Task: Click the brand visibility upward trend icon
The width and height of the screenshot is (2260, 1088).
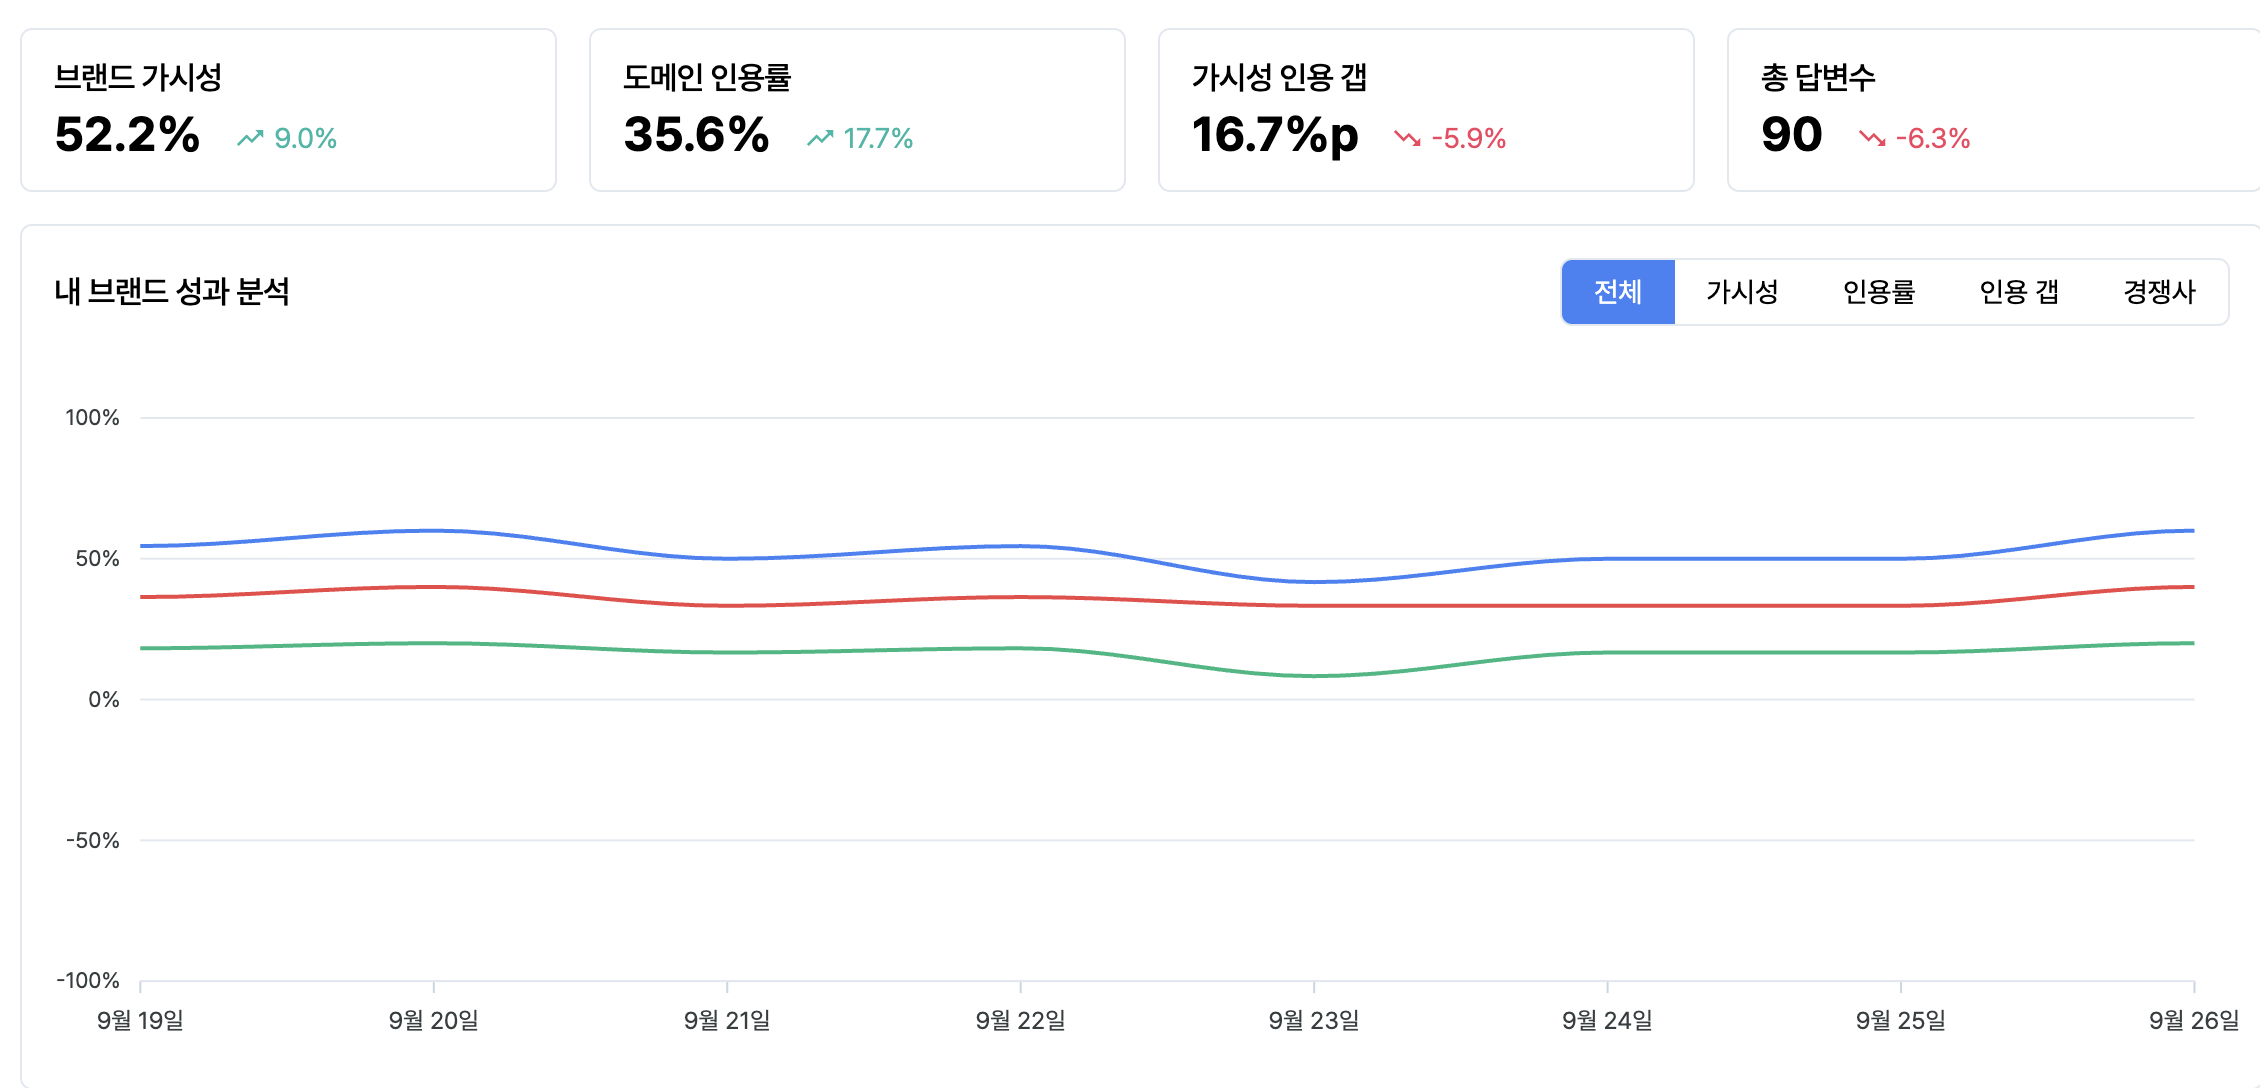Action: pyautogui.click(x=250, y=138)
